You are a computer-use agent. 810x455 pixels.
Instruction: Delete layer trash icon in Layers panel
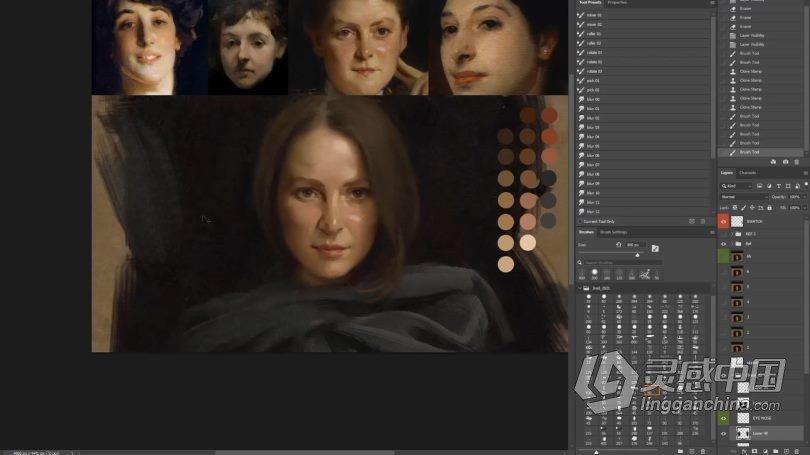coord(797,451)
